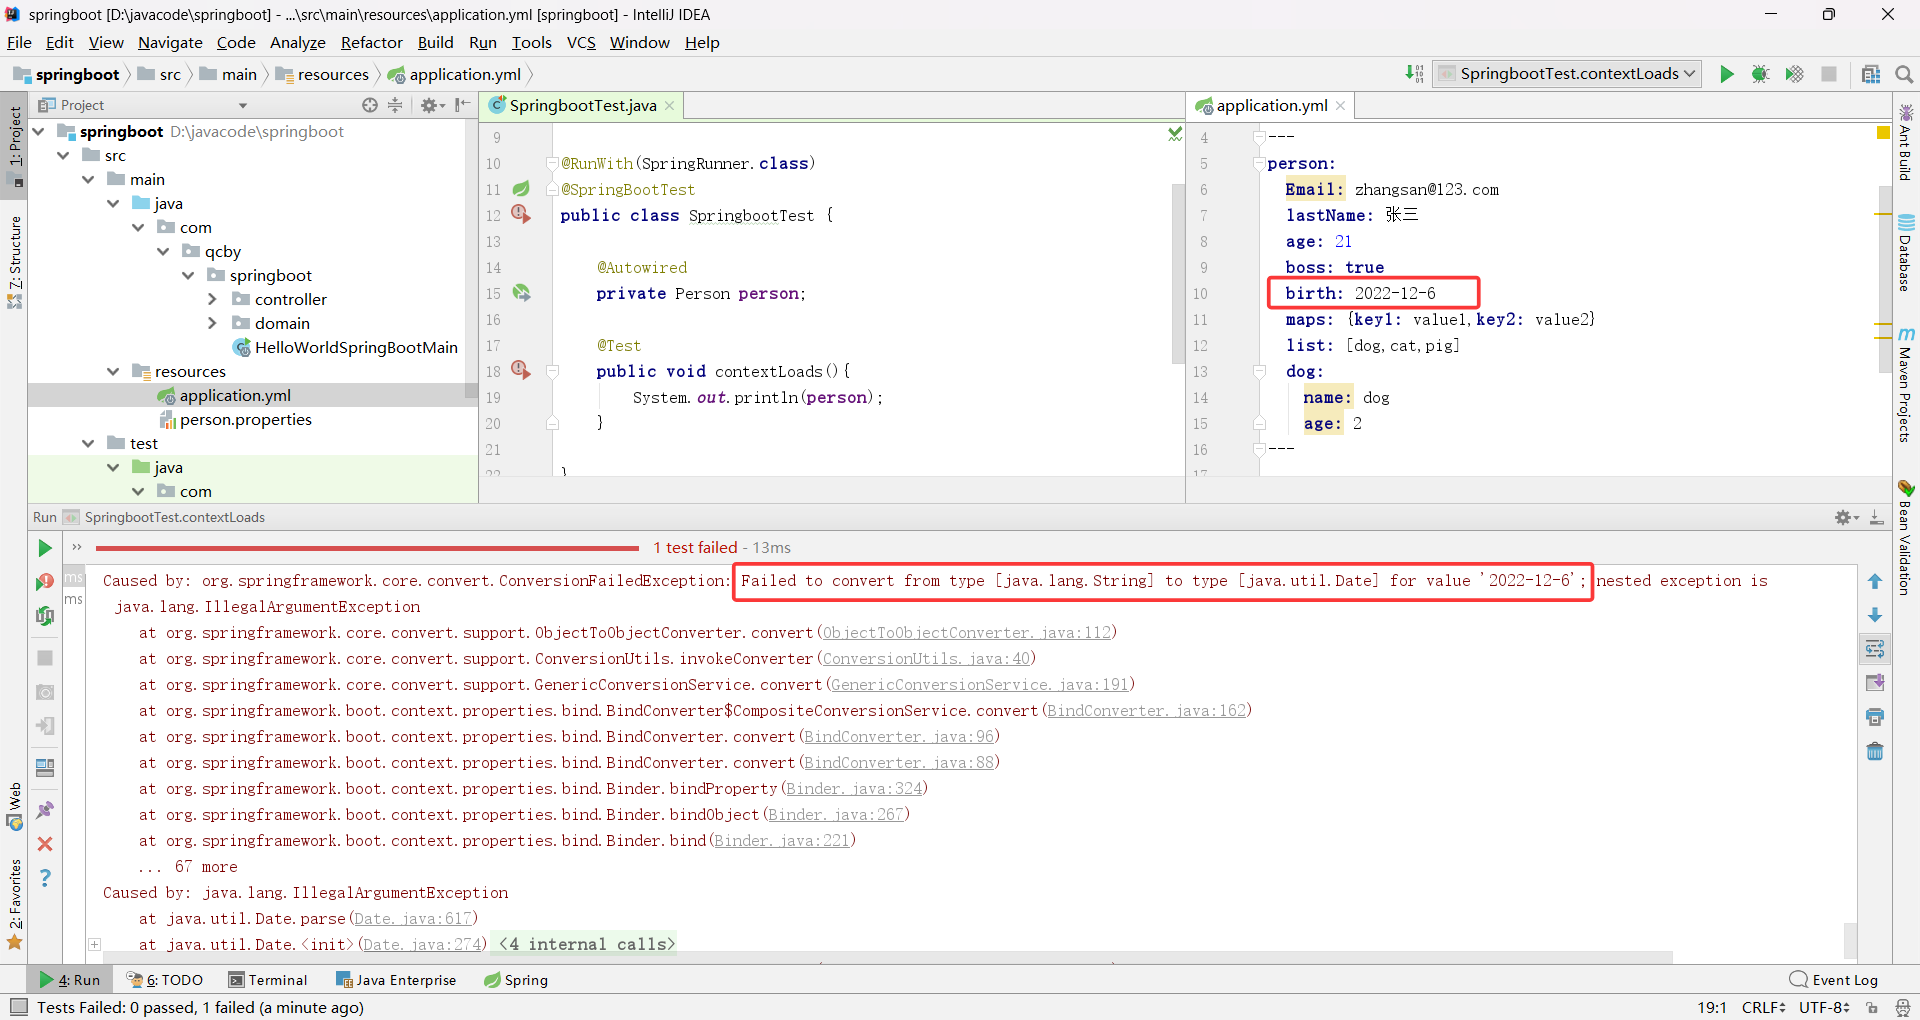
Task: Change UTF-8 file encoding in status bar
Action: coord(1824,1007)
